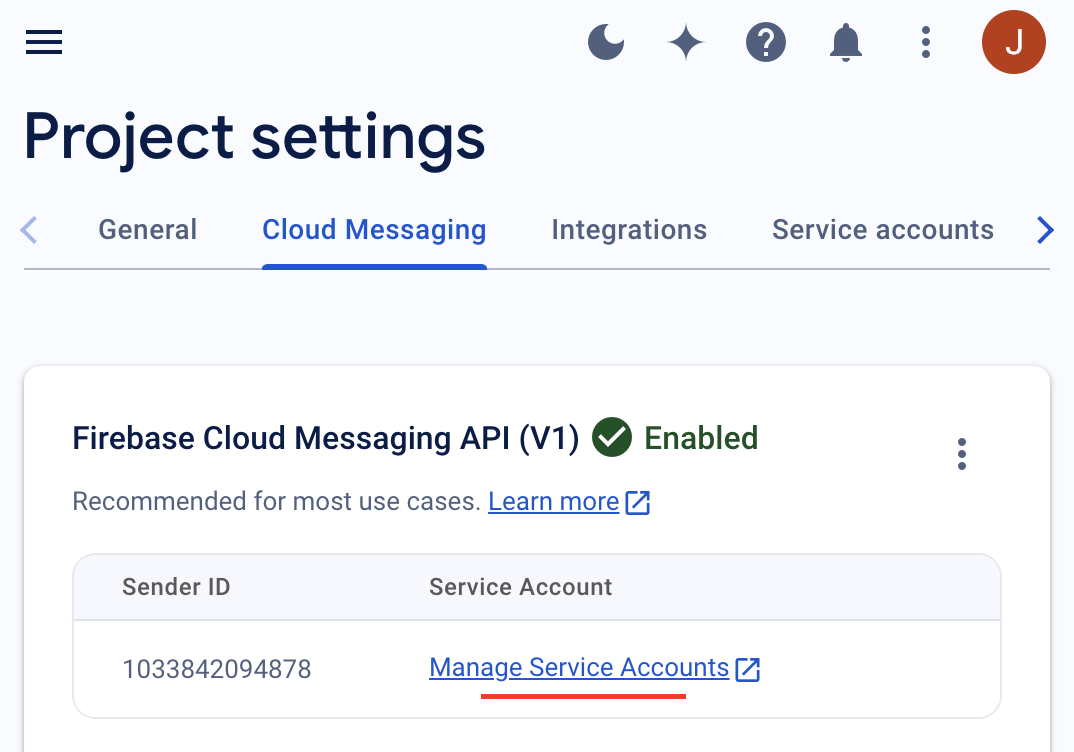This screenshot has height=752, width=1074.
Task: Open Gemini assistant via the sparkle icon
Action: [x=686, y=42]
